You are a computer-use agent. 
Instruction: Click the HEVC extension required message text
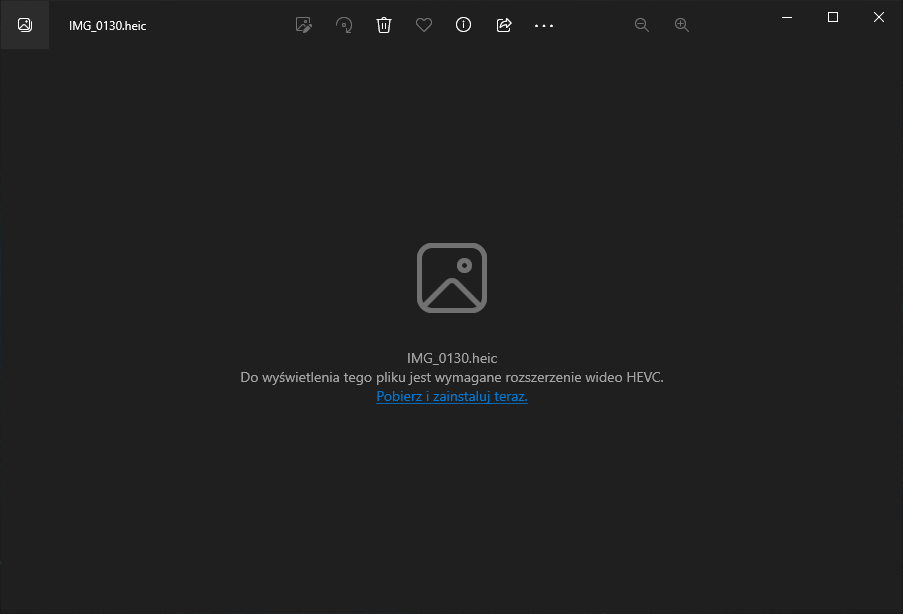pyautogui.click(x=452, y=377)
